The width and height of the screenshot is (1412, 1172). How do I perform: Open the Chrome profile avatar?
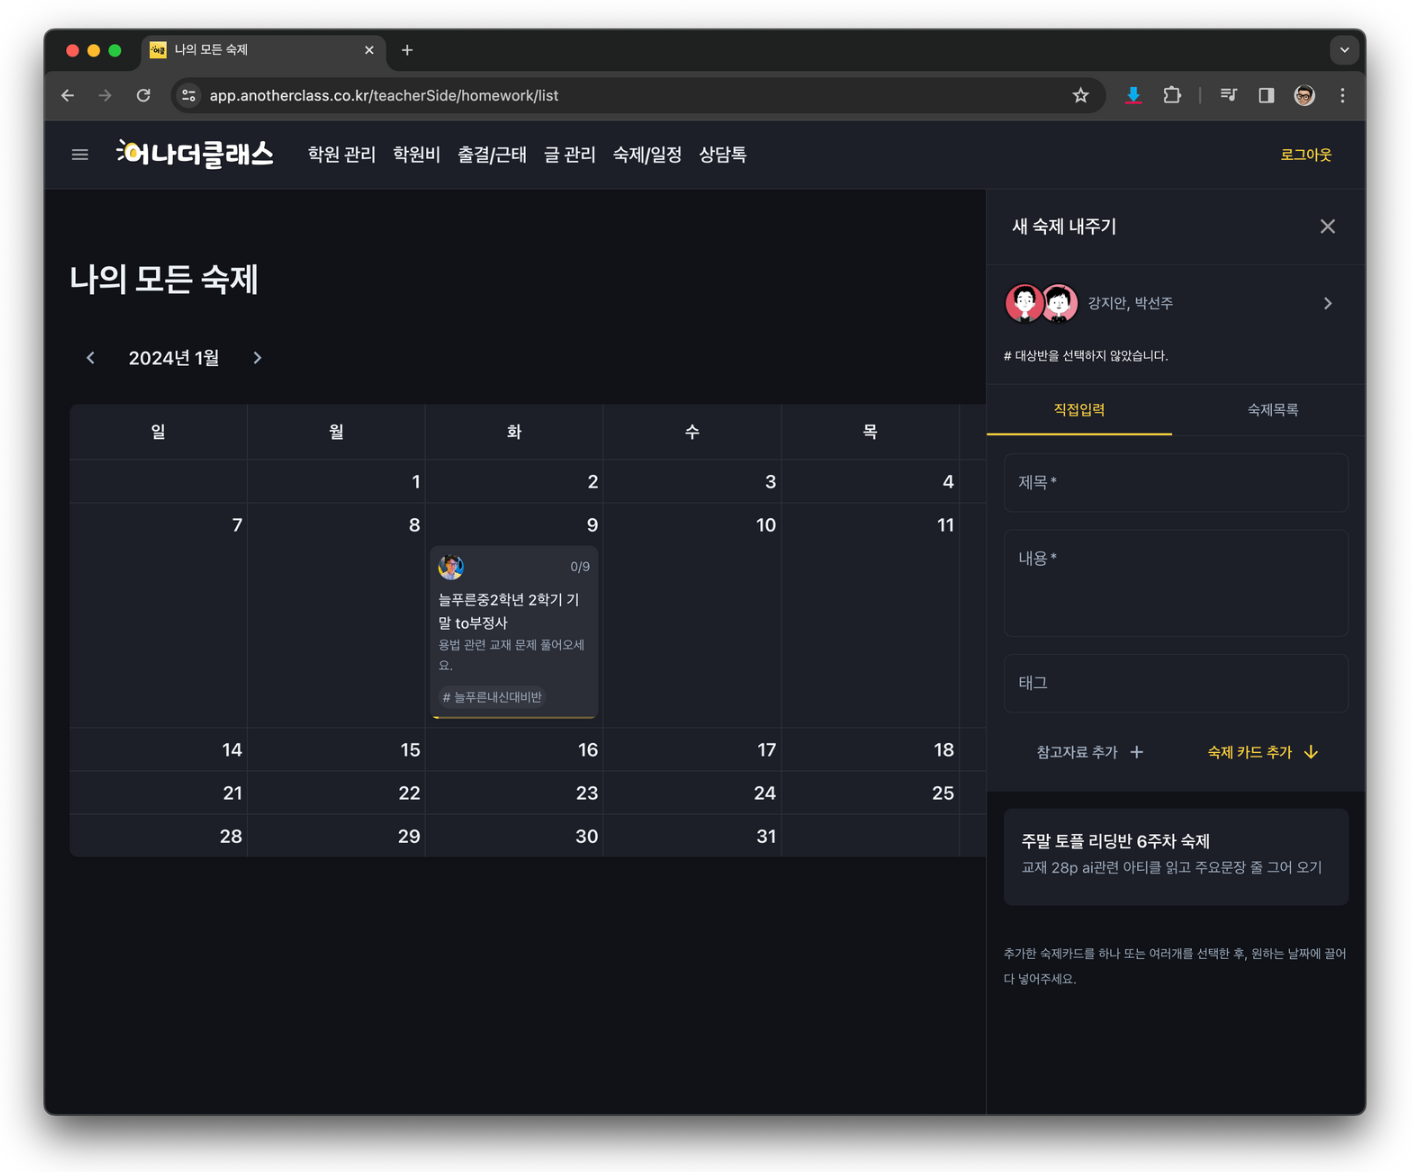(1304, 96)
